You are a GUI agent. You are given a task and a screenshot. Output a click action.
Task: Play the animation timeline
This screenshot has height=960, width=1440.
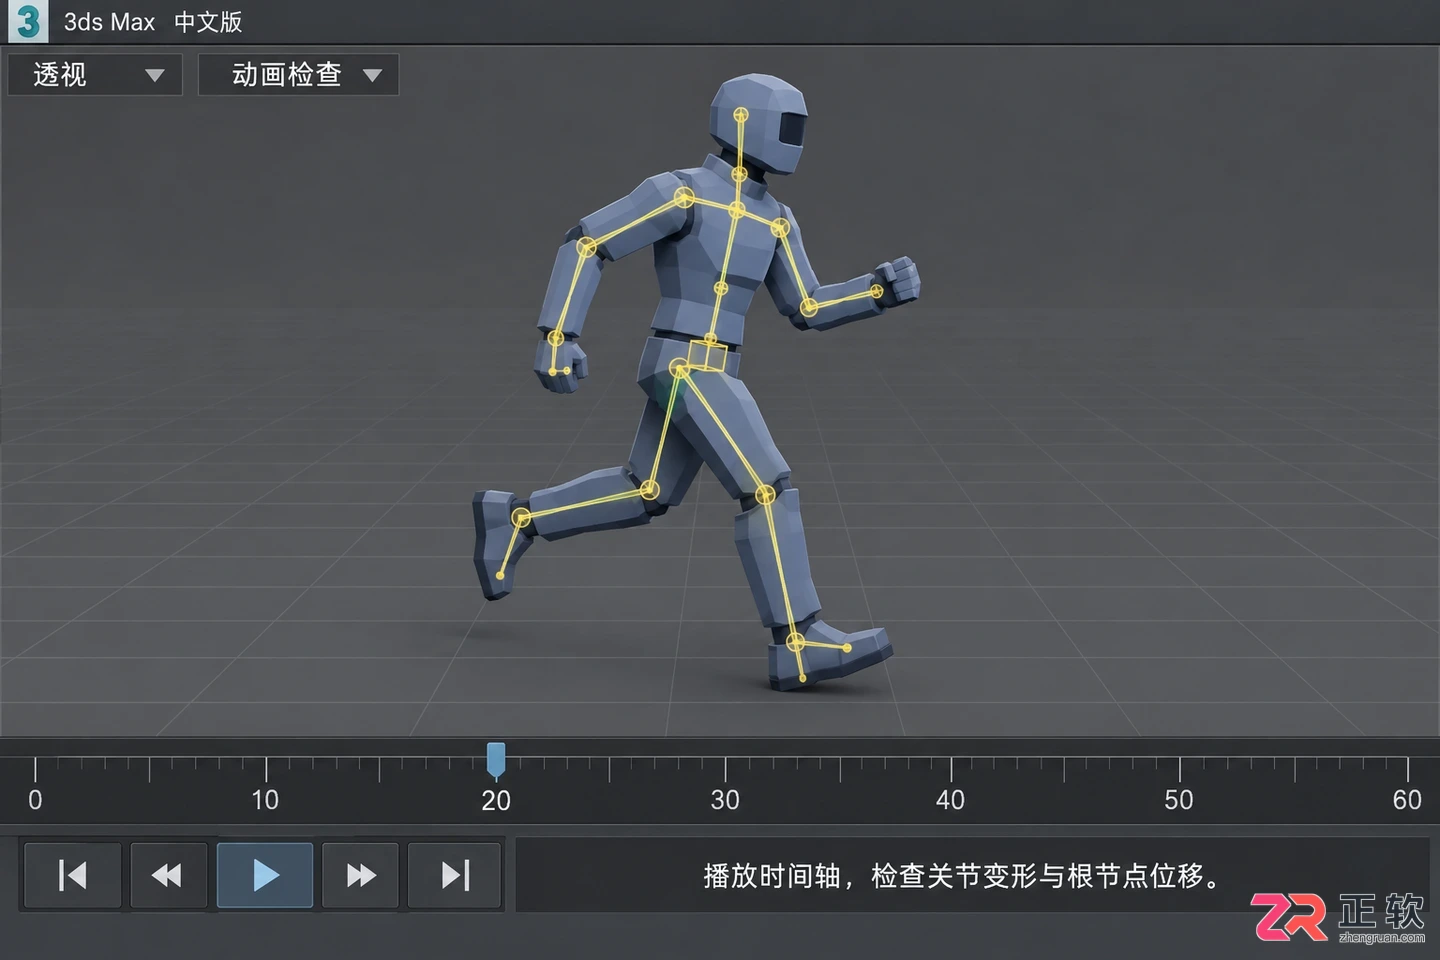[x=265, y=876]
